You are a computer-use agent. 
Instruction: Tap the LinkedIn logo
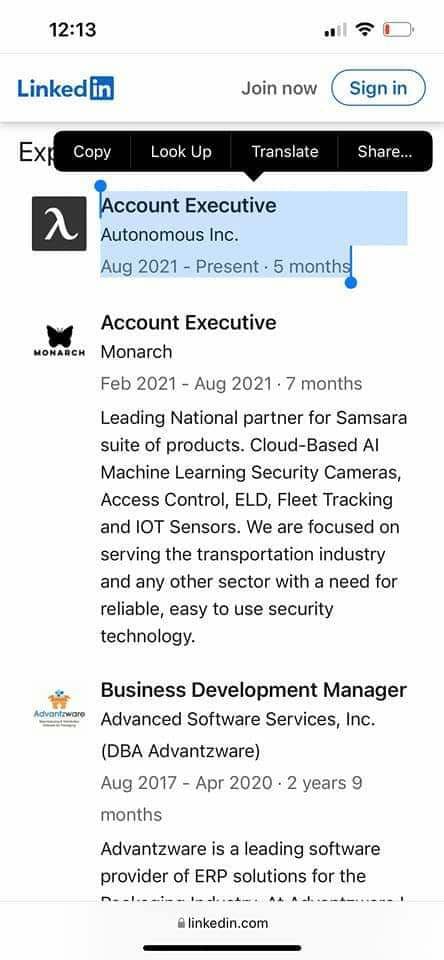[66, 89]
